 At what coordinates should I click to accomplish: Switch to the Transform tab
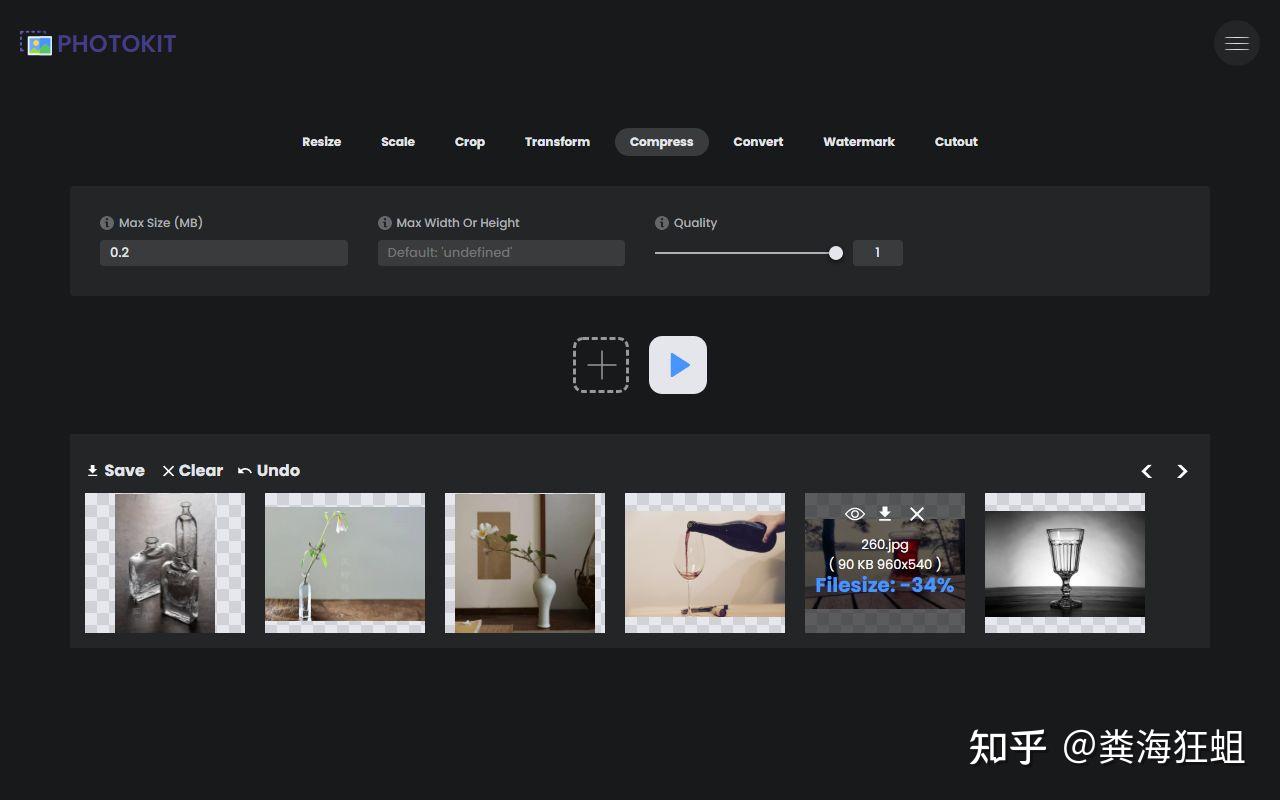click(557, 142)
